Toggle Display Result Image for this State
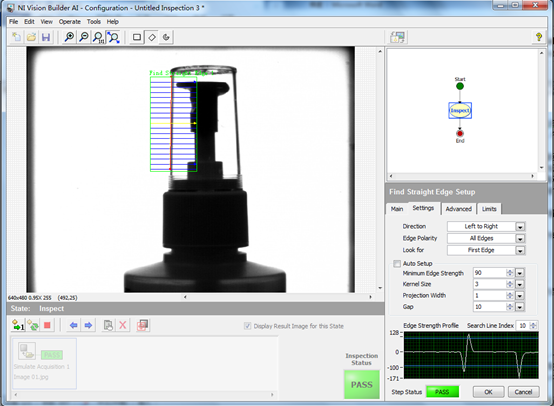The width and height of the screenshot is (554, 406). (248, 326)
